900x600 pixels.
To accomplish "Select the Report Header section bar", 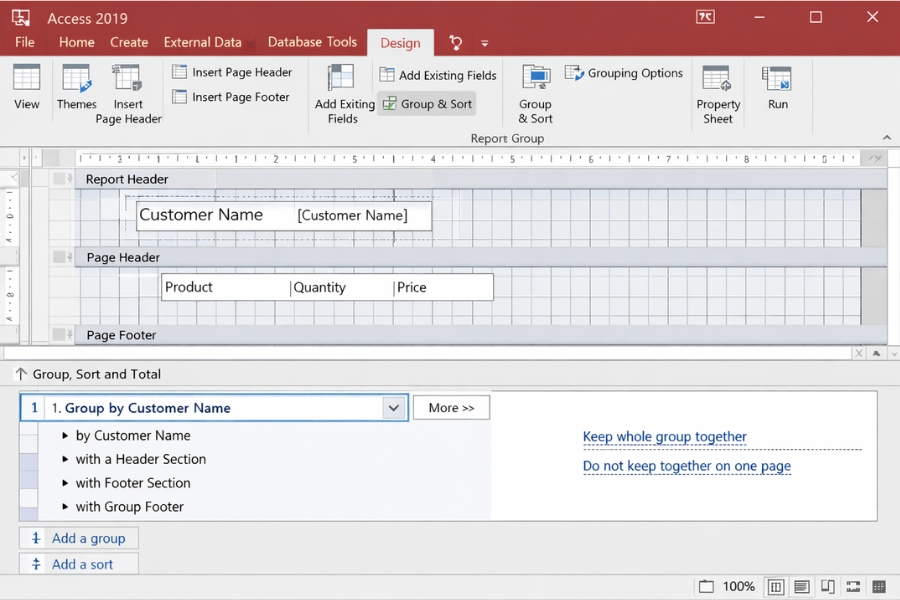I will point(127,179).
